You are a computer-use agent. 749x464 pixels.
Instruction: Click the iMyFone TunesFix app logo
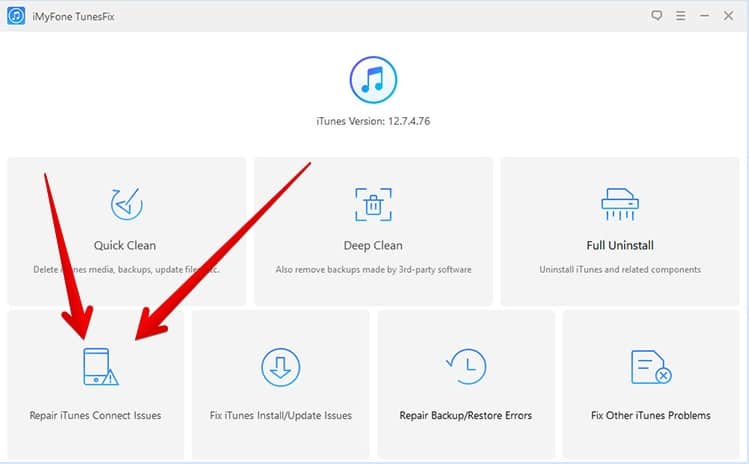tap(16, 16)
